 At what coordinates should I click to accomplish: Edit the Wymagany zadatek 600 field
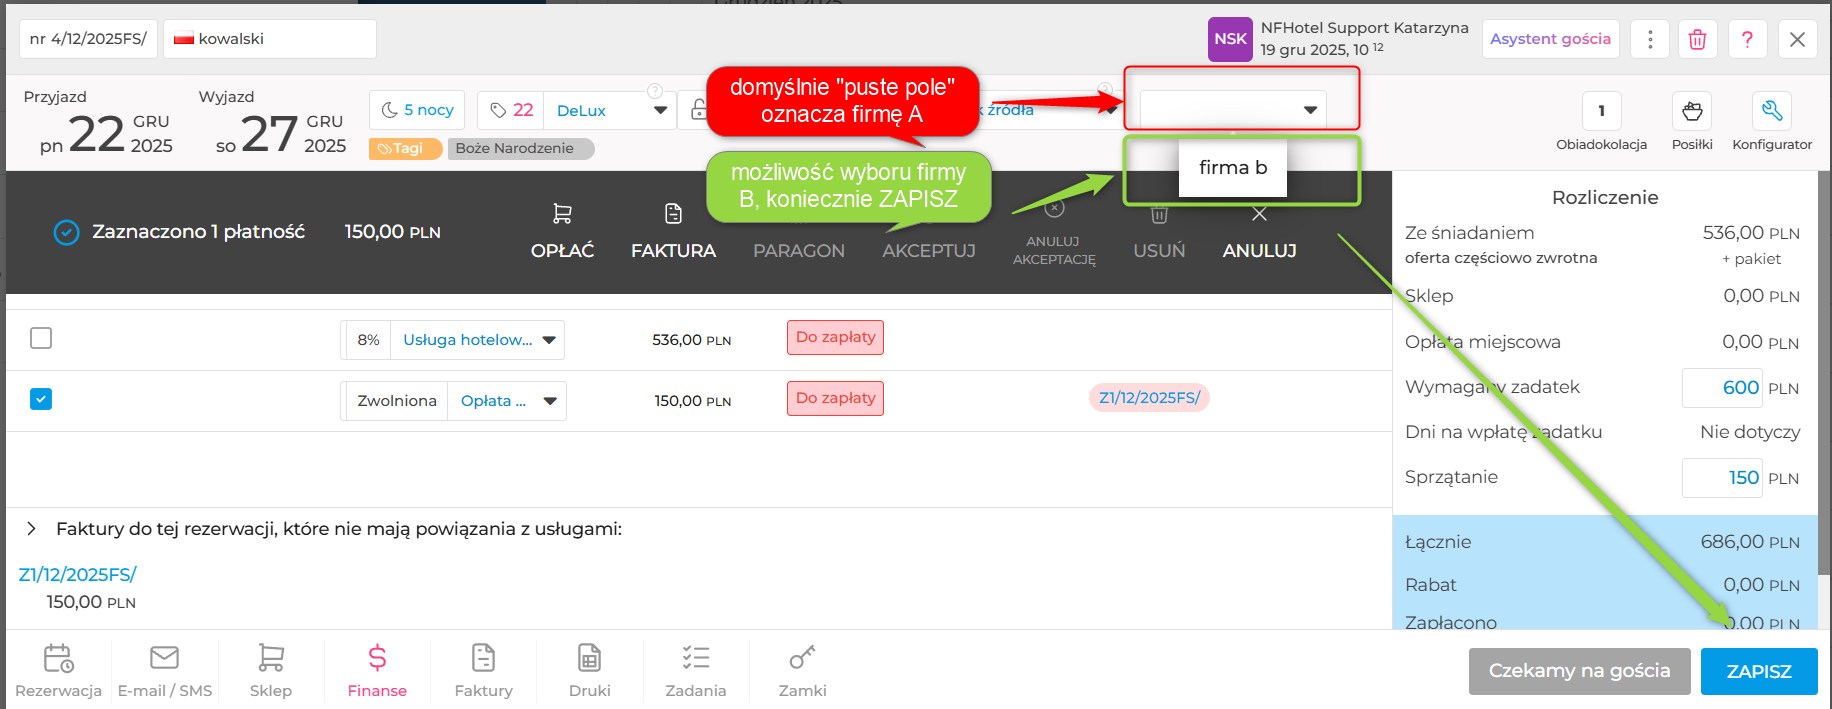[x=1720, y=388]
